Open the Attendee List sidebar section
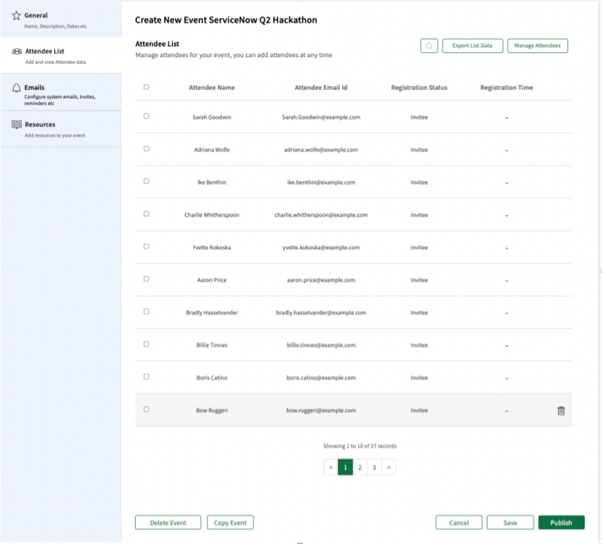This screenshot has height=544, width=602. 61,56
